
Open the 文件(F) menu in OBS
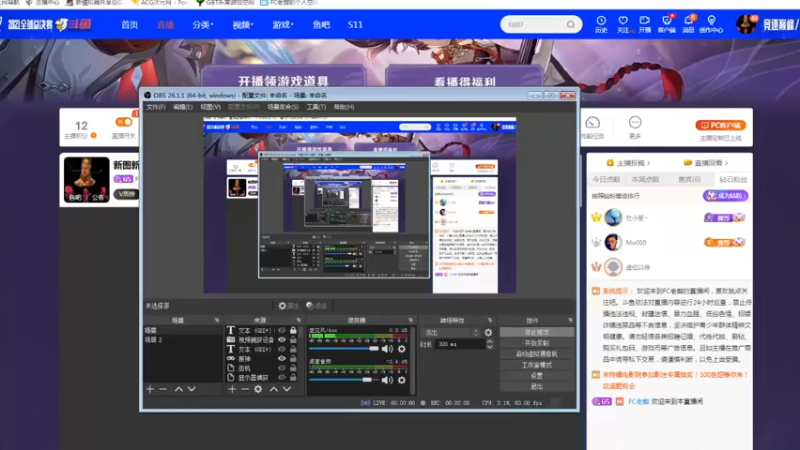tap(156, 107)
